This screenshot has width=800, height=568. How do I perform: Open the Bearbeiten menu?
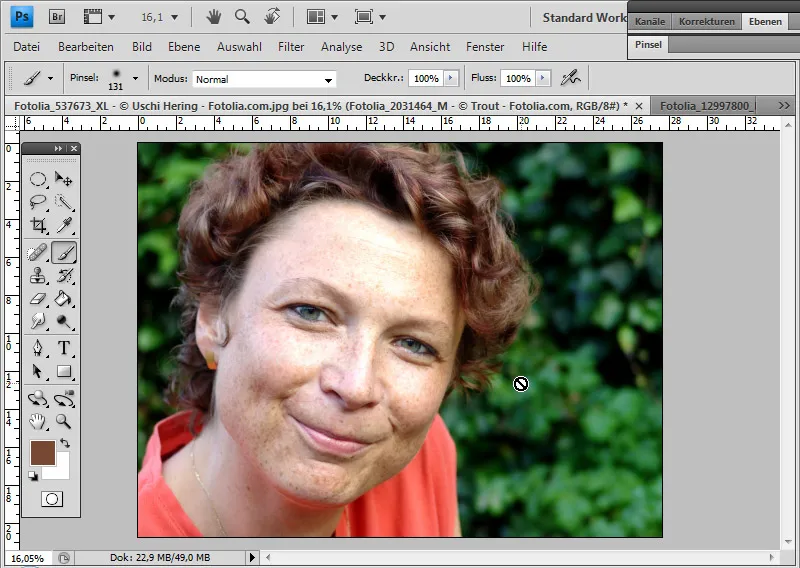(86, 47)
